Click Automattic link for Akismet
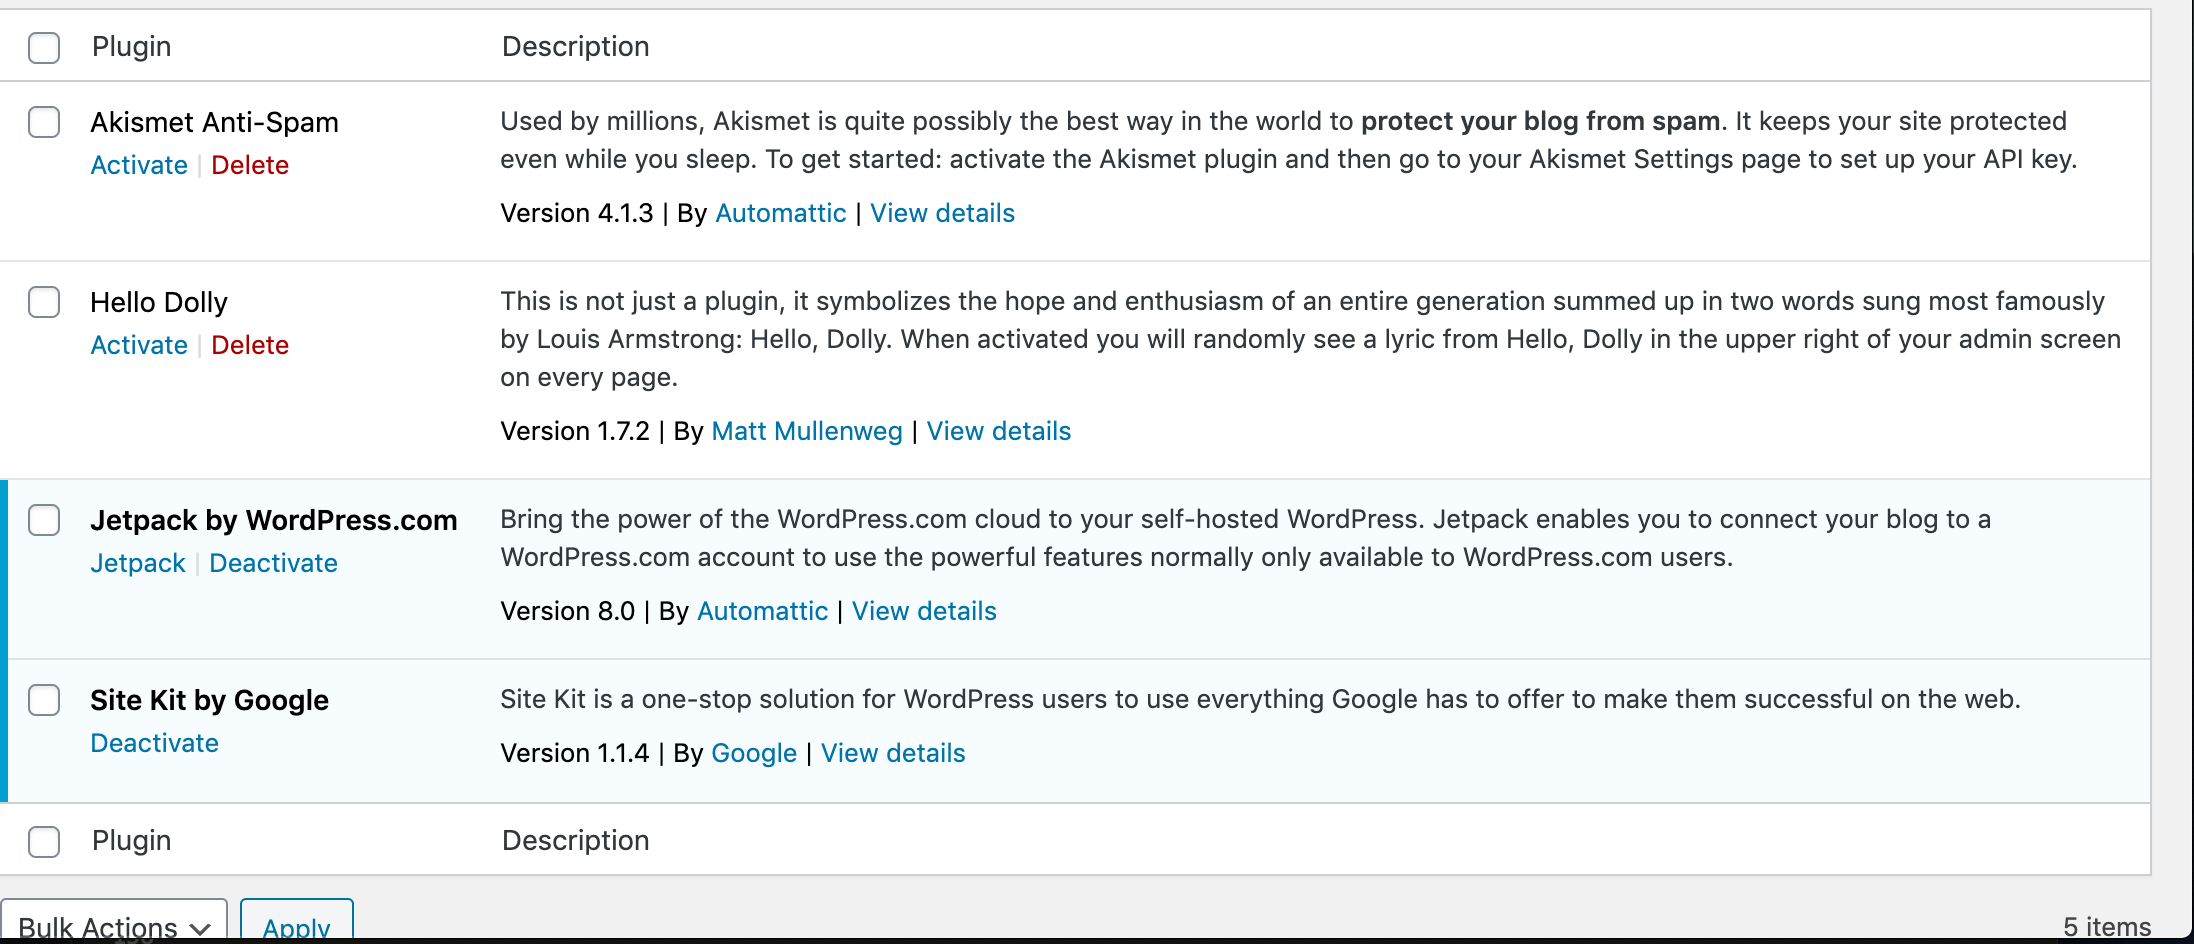The width and height of the screenshot is (2194, 944). point(781,213)
